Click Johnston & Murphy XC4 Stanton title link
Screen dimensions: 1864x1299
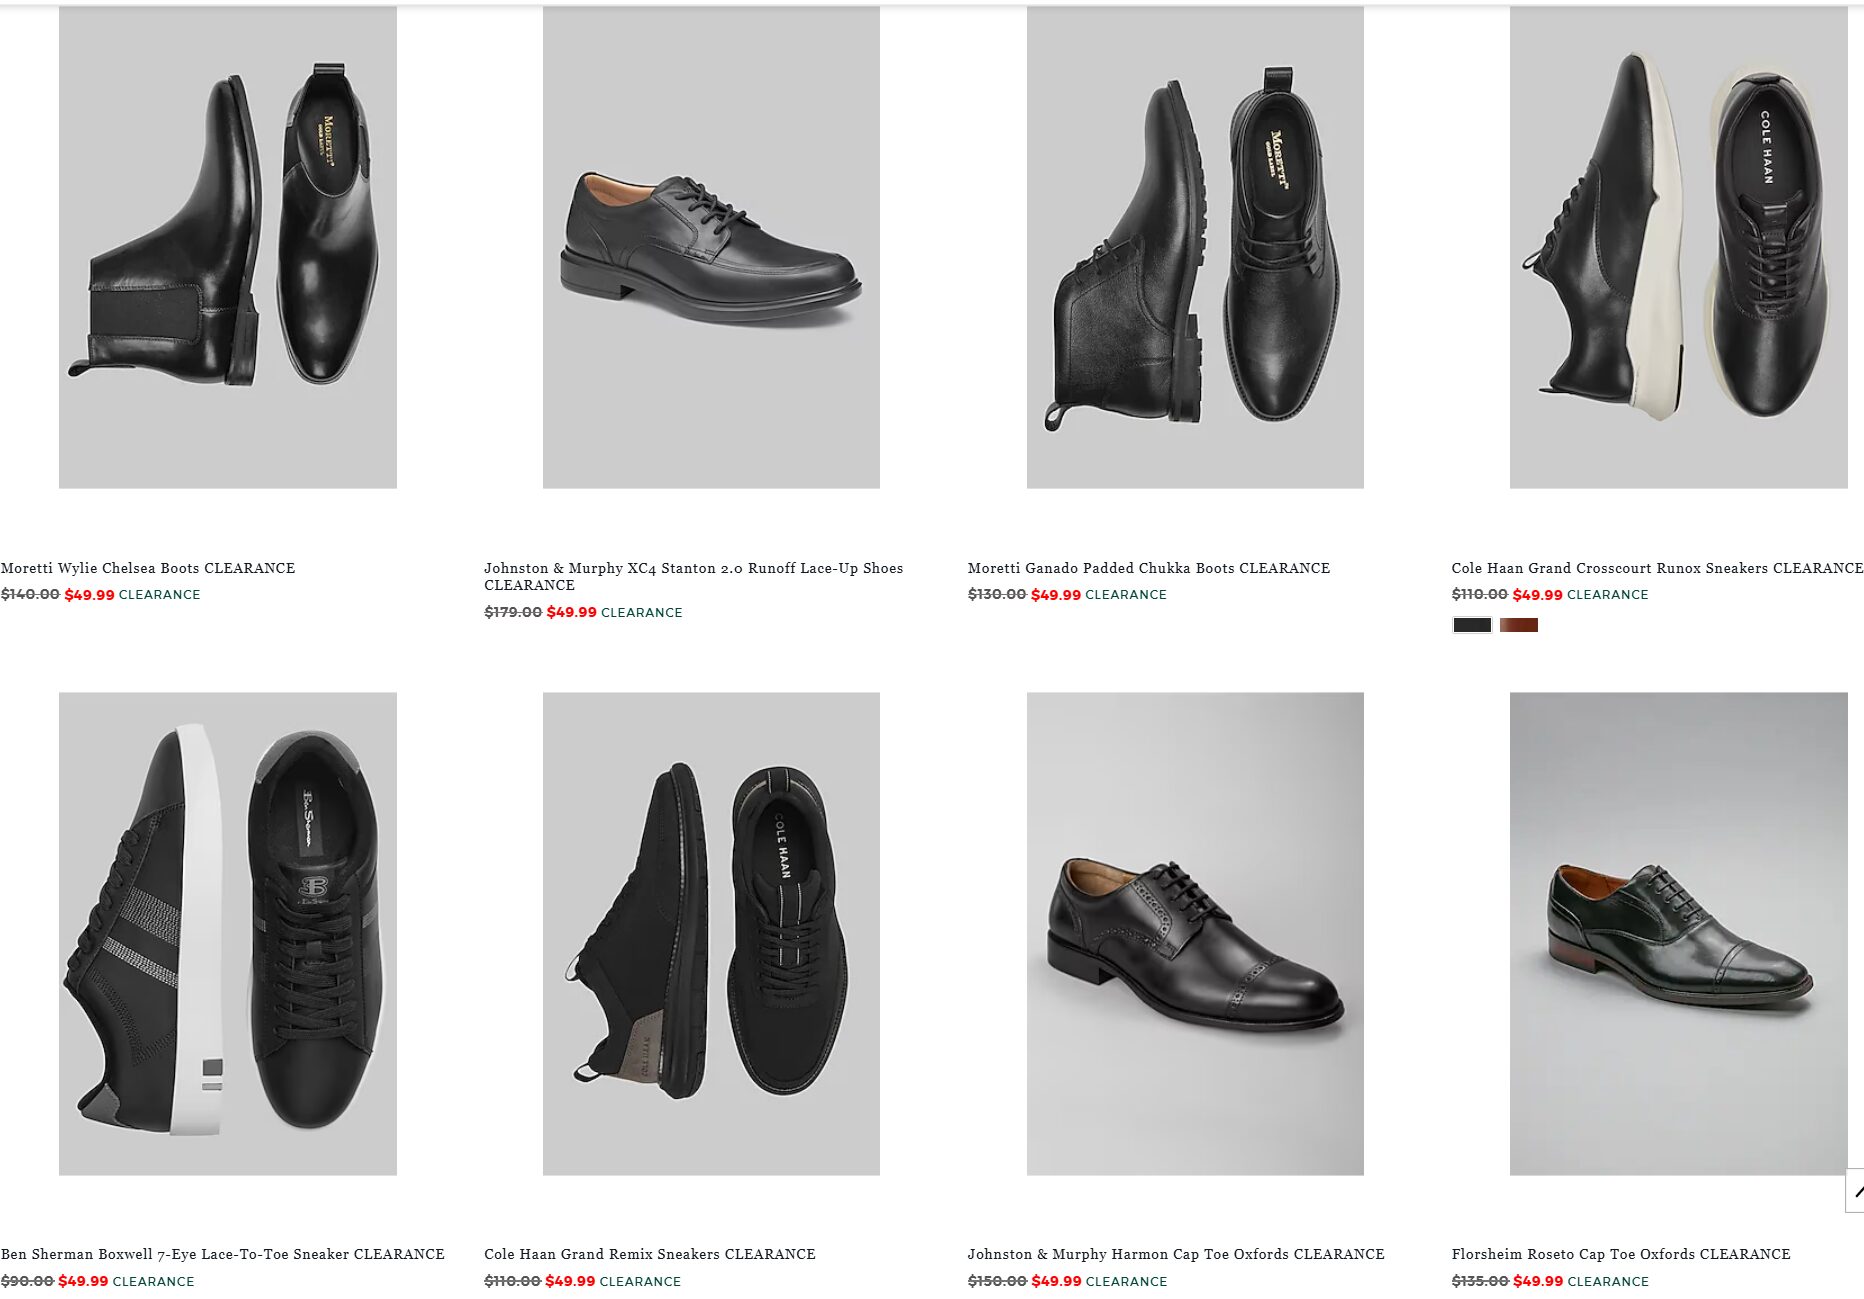(693, 568)
